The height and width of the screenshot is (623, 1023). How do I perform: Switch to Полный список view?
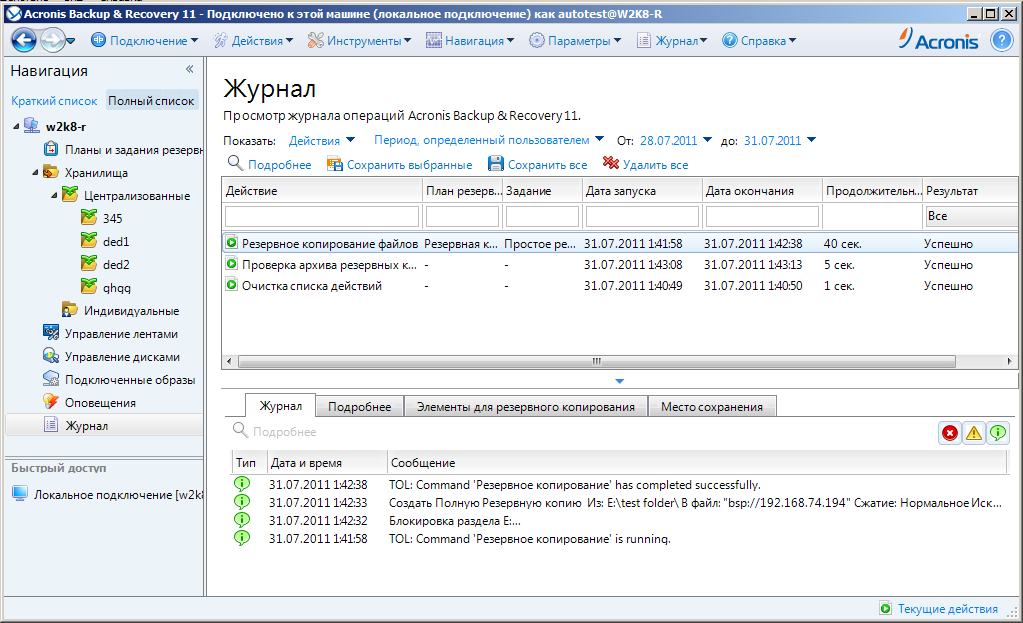151,100
